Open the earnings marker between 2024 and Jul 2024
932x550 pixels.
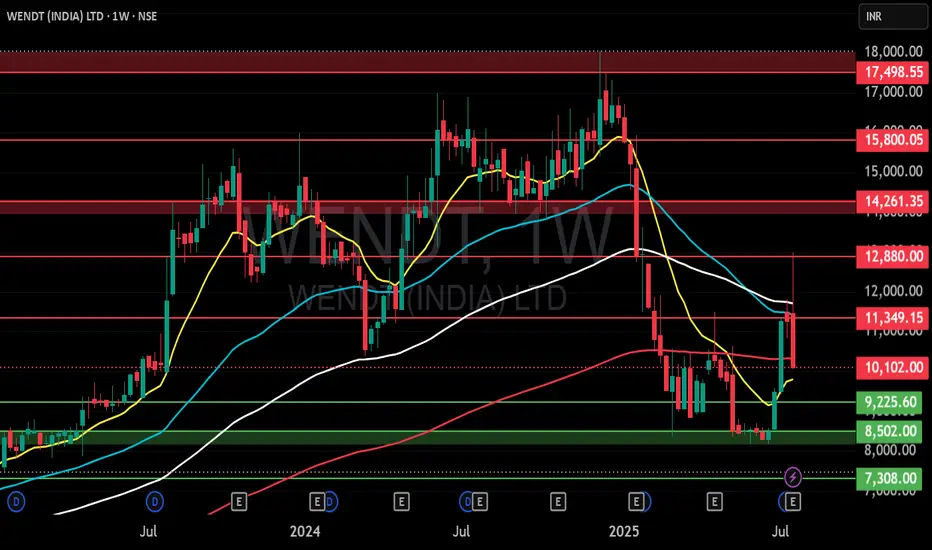401,502
